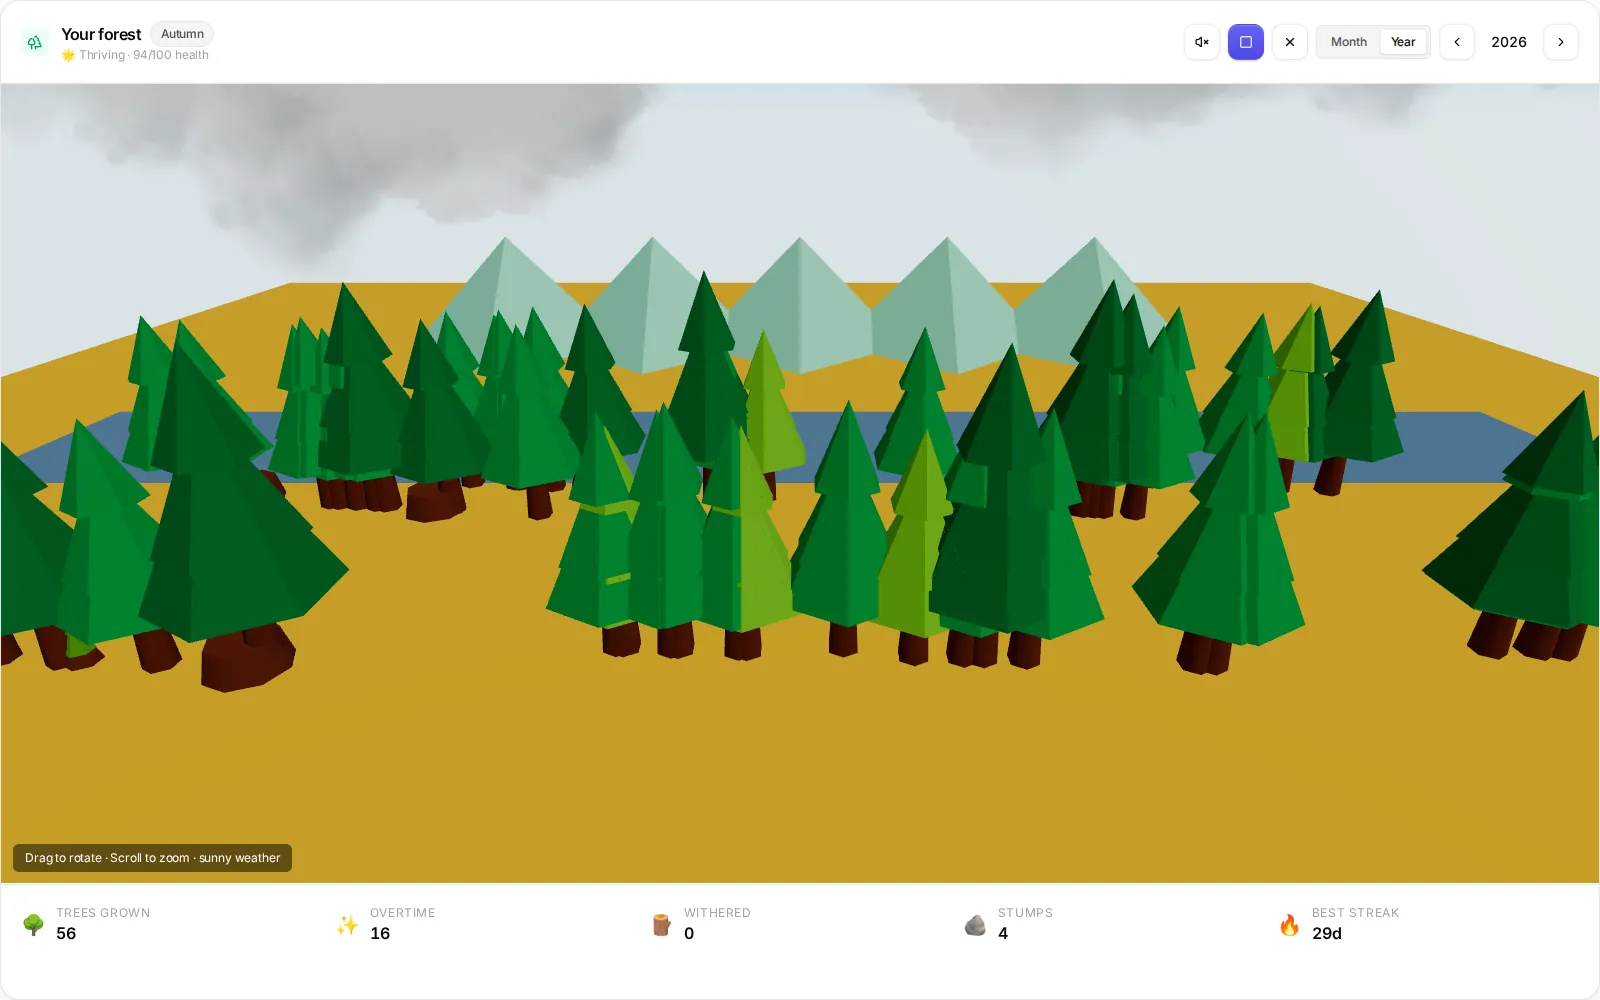The image size is (1600, 1000).
Task: Click the Drag to rotate hint label
Action: click(152, 858)
